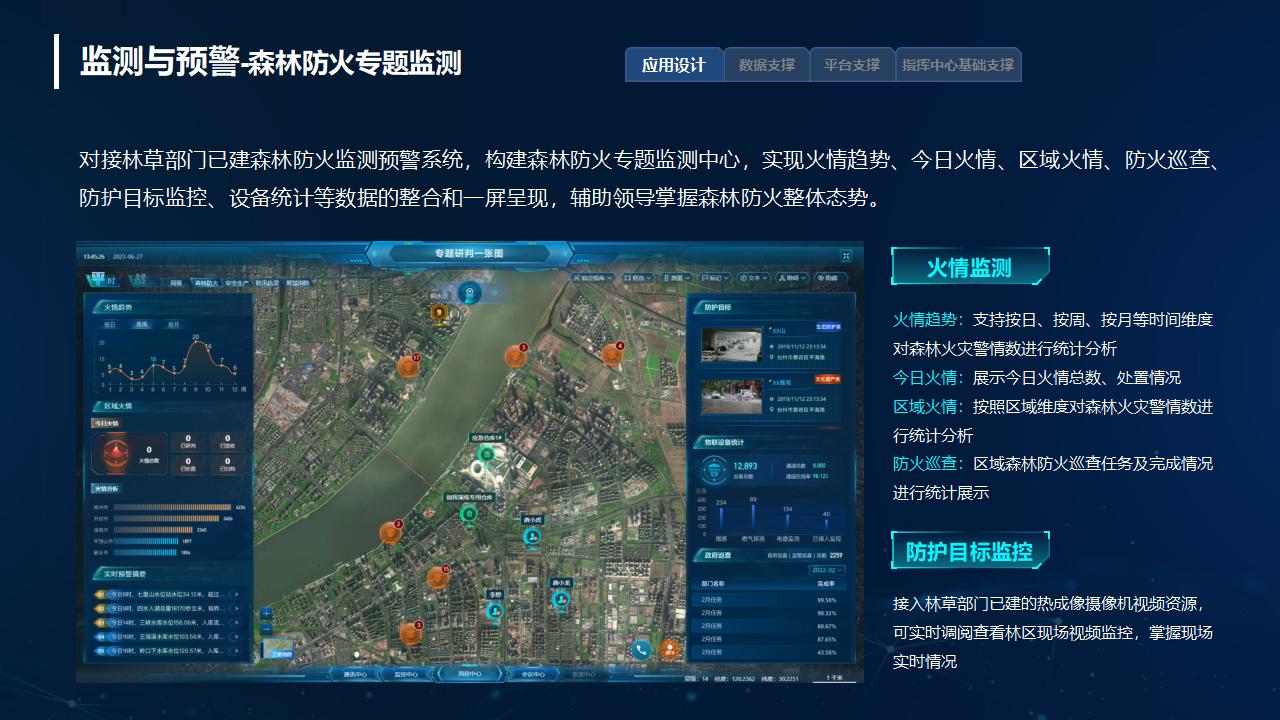Click the blue phone call icon
The width and height of the screenshot is (1280, 720).
[x=642, y=649]
